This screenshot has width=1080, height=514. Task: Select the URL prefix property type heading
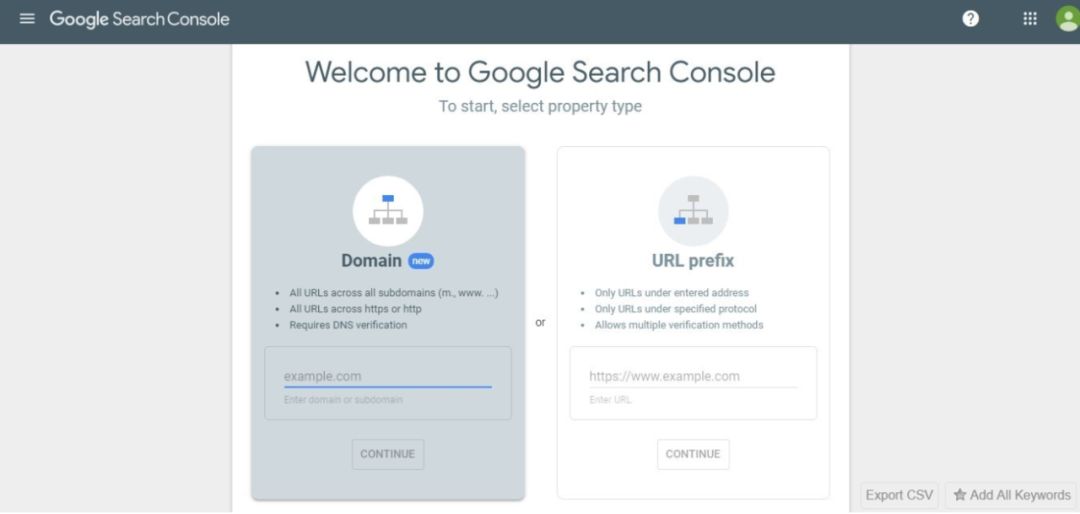tap(693, 261)
